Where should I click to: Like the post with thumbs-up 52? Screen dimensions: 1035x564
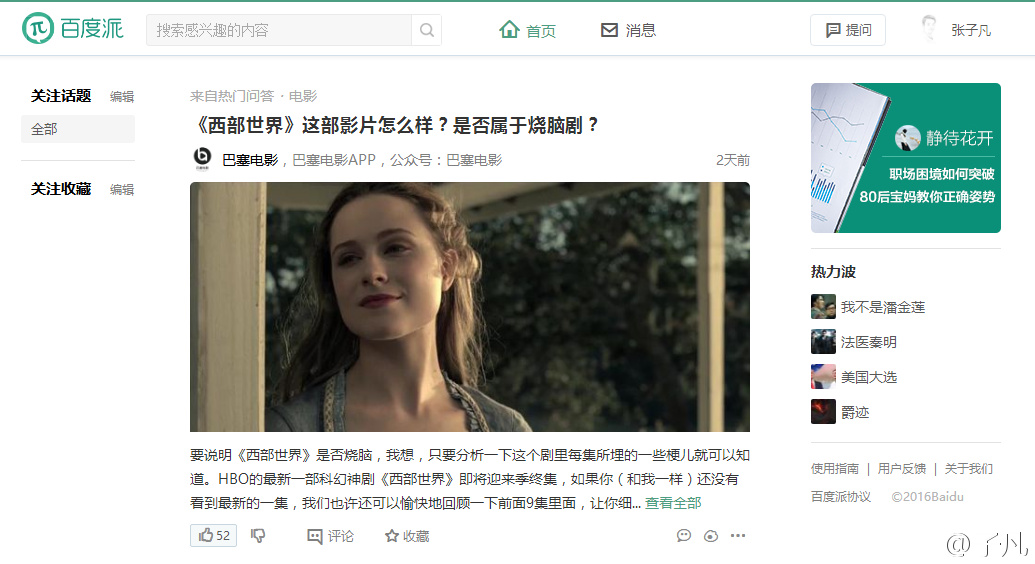(213, 535)
